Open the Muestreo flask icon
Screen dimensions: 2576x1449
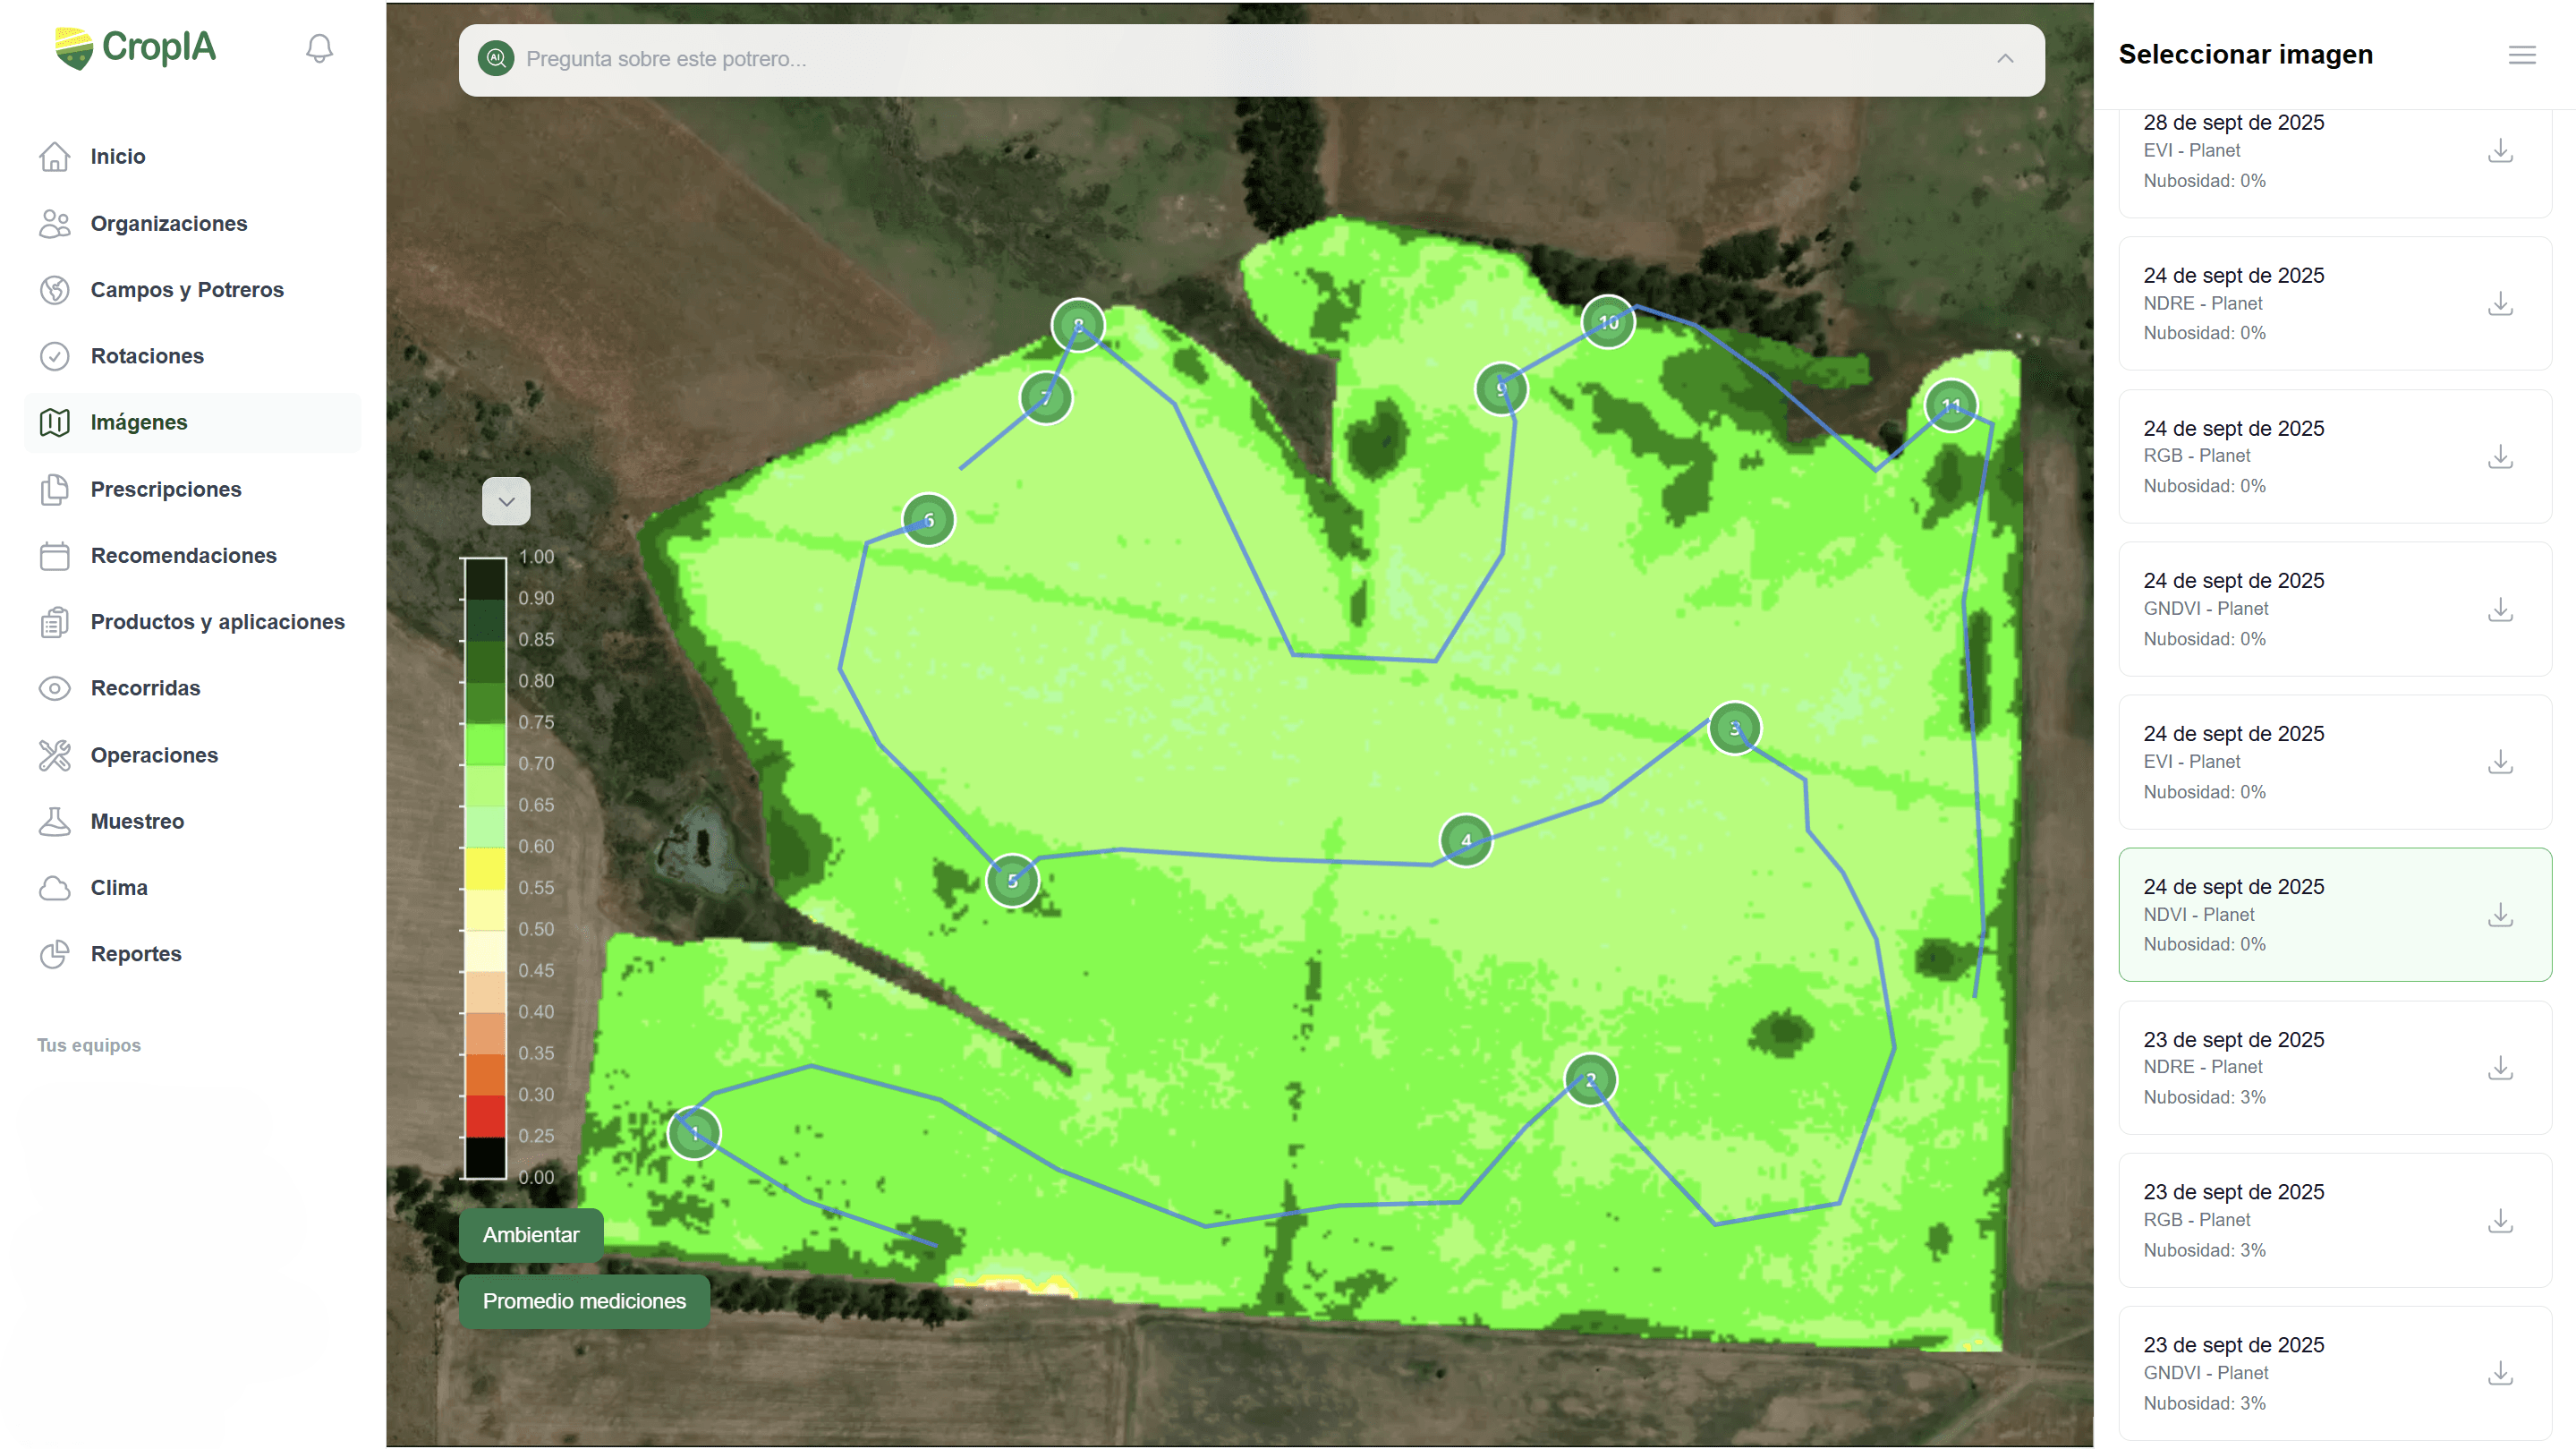click(x=55, y=821)
